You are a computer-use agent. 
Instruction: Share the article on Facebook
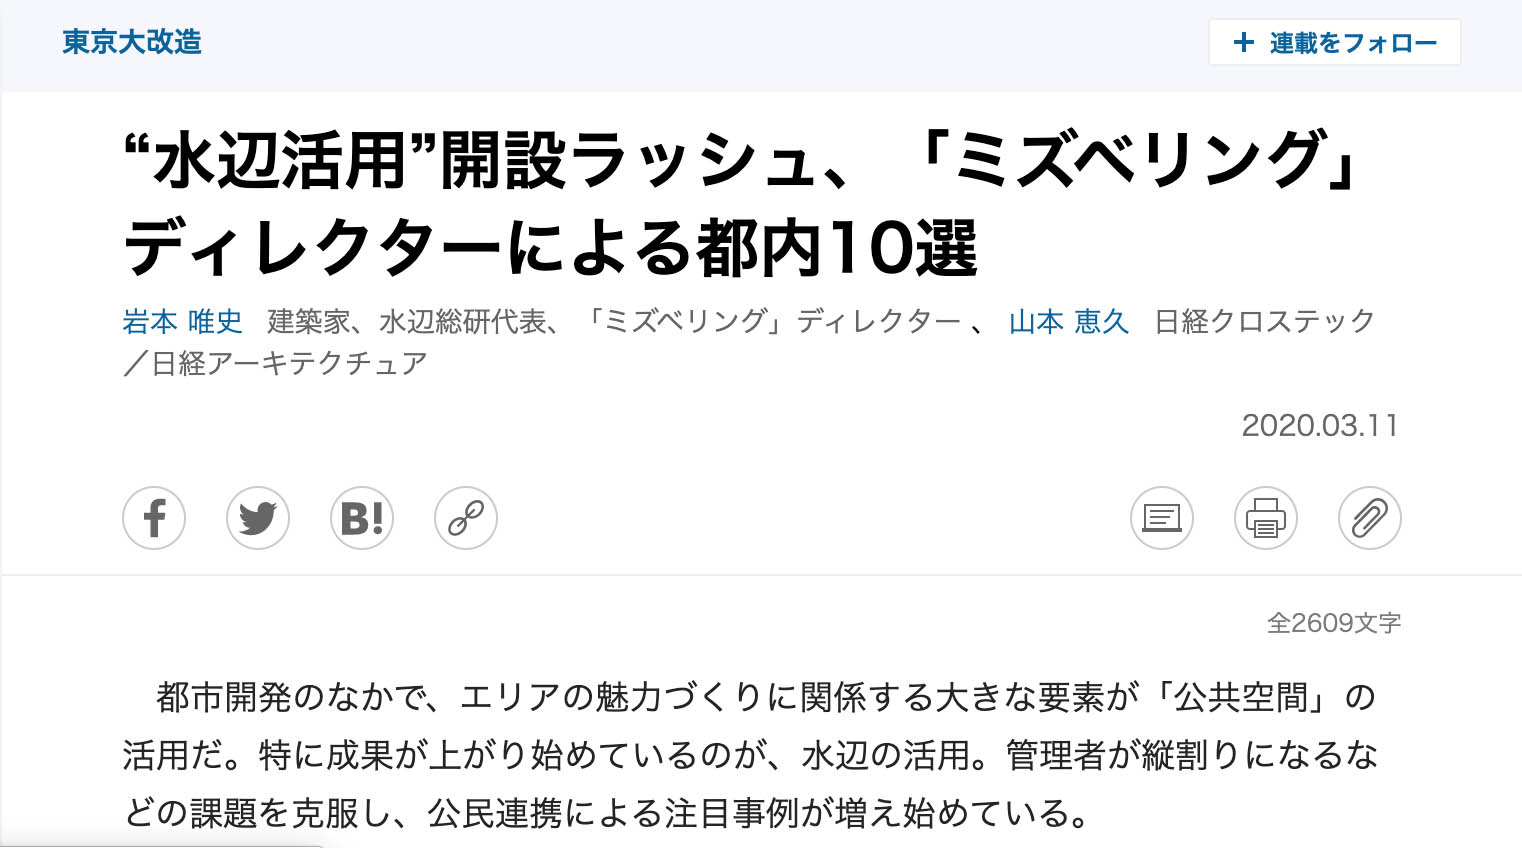pyautogui.click(x=154, y=518)
